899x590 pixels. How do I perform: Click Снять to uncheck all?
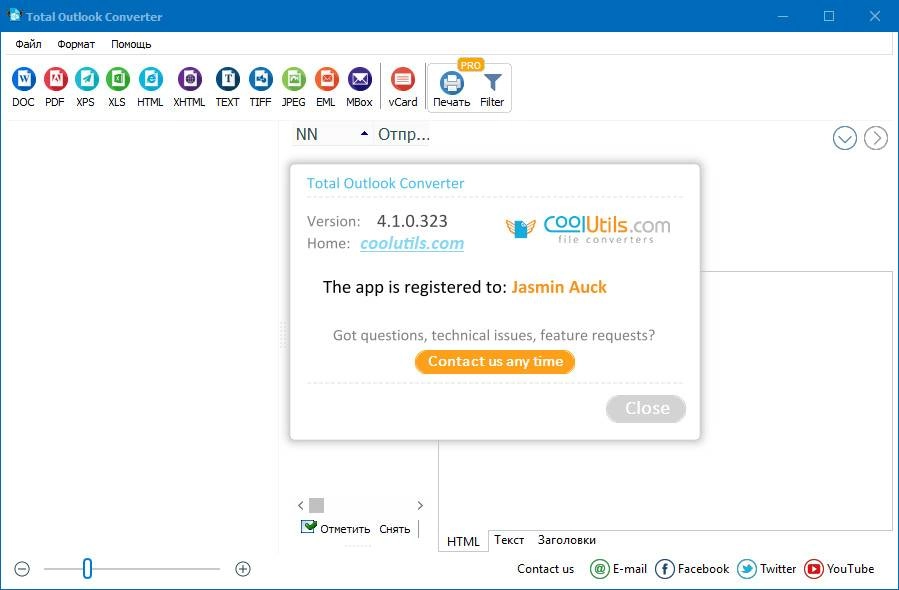click(x=394, y=529)
